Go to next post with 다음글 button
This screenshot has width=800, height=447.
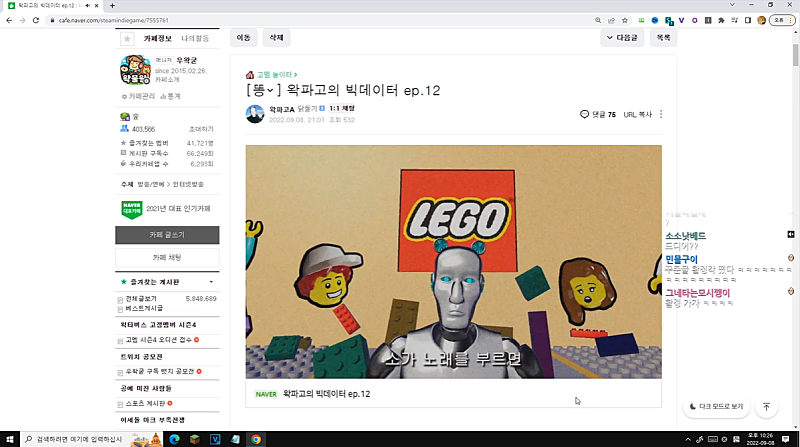point(622,37)
